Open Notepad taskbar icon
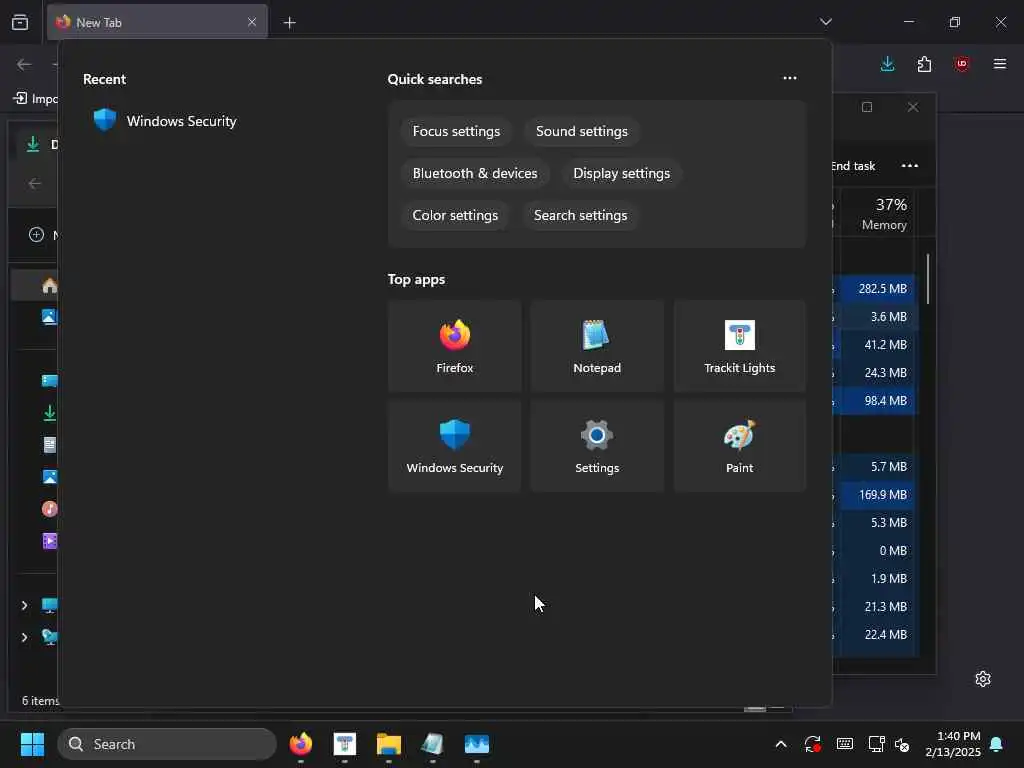This screenshot has height=768, width=1024. 432,744
